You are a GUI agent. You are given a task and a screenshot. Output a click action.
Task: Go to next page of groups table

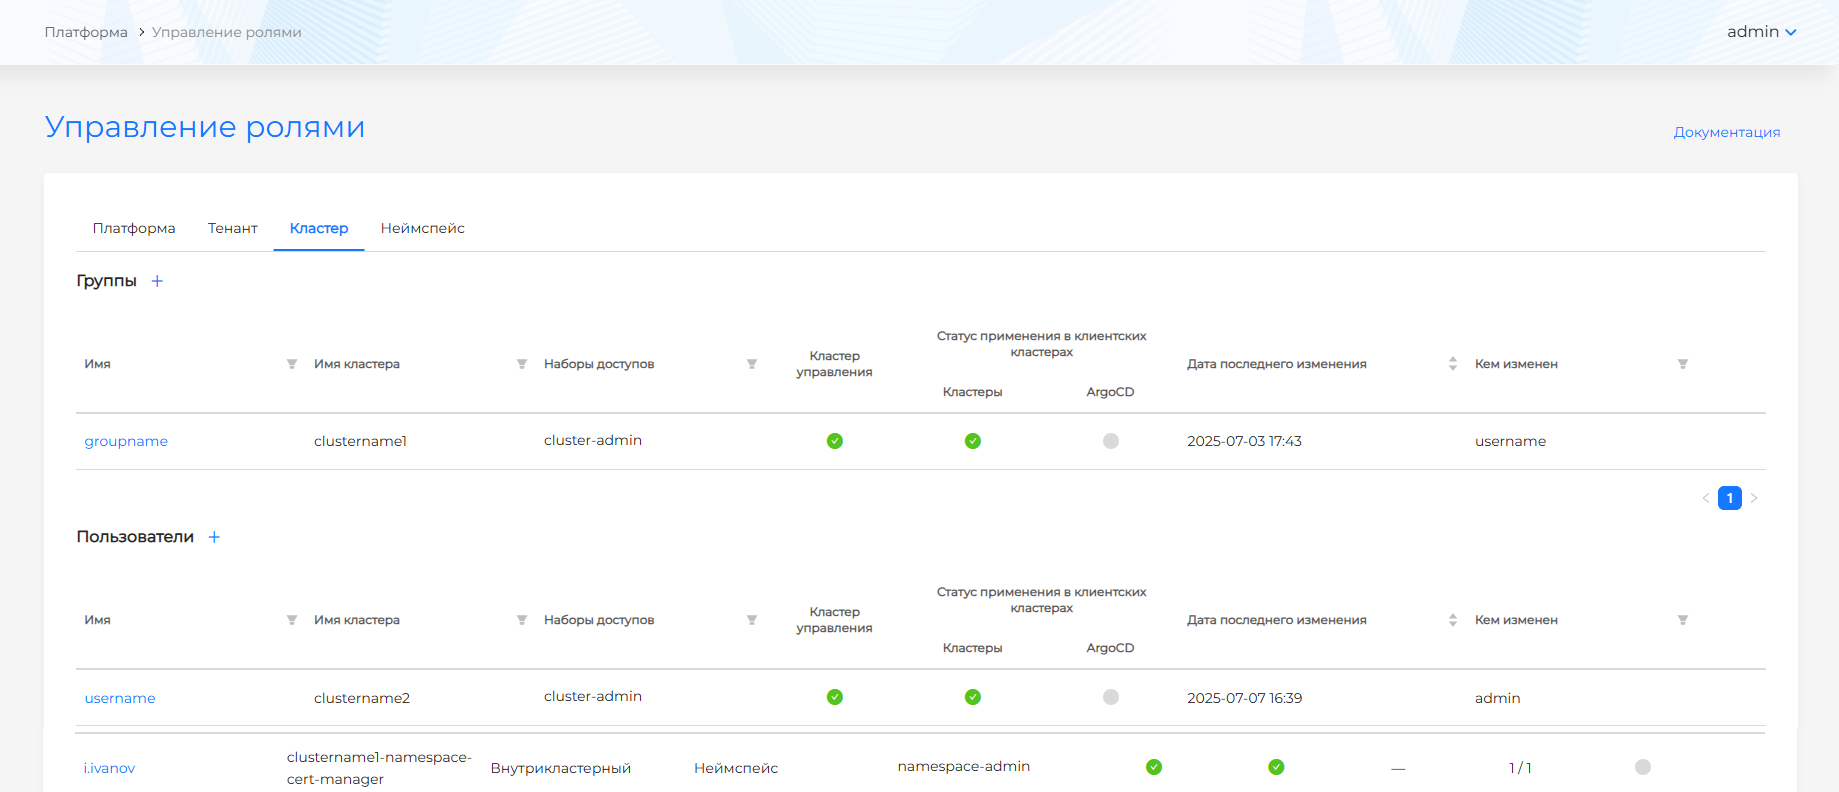[x=1754, y=498]
